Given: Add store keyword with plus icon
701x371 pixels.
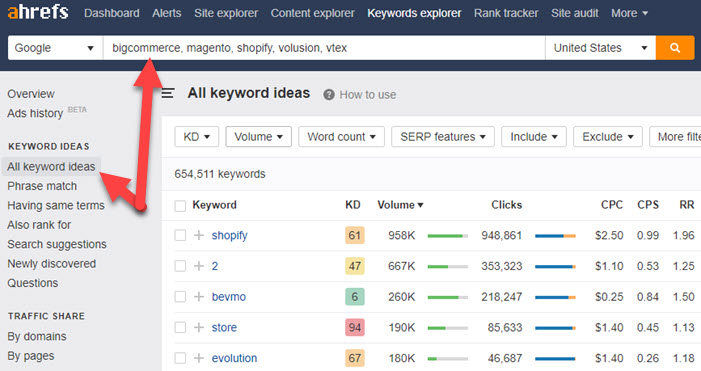Looking at the screenshot, I should [x=199, y=328].
